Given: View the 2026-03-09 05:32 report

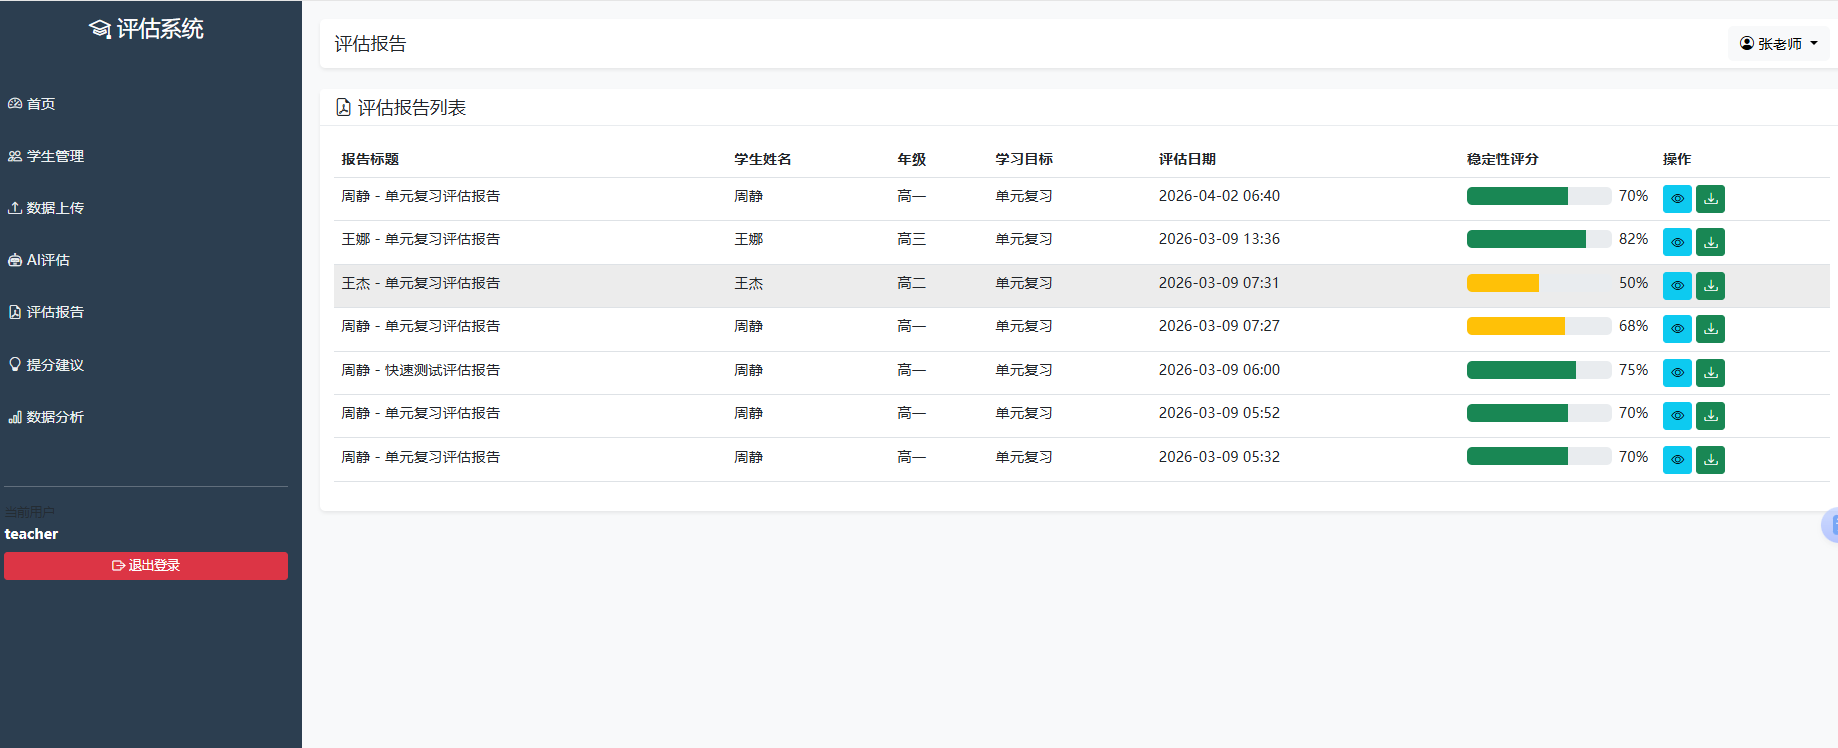Looking at the screenshot, I should pos(1677,460).
